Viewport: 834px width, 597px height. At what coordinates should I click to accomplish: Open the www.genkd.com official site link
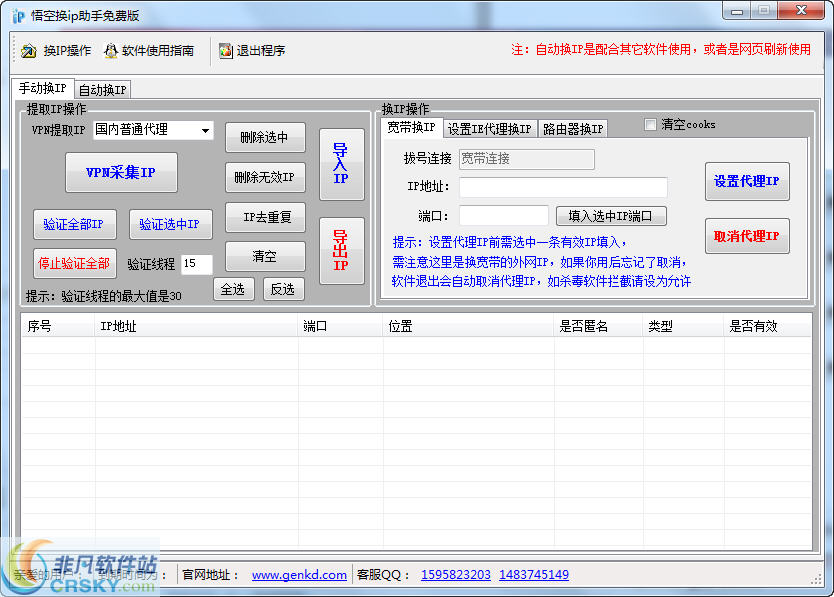tap(298, 574)
